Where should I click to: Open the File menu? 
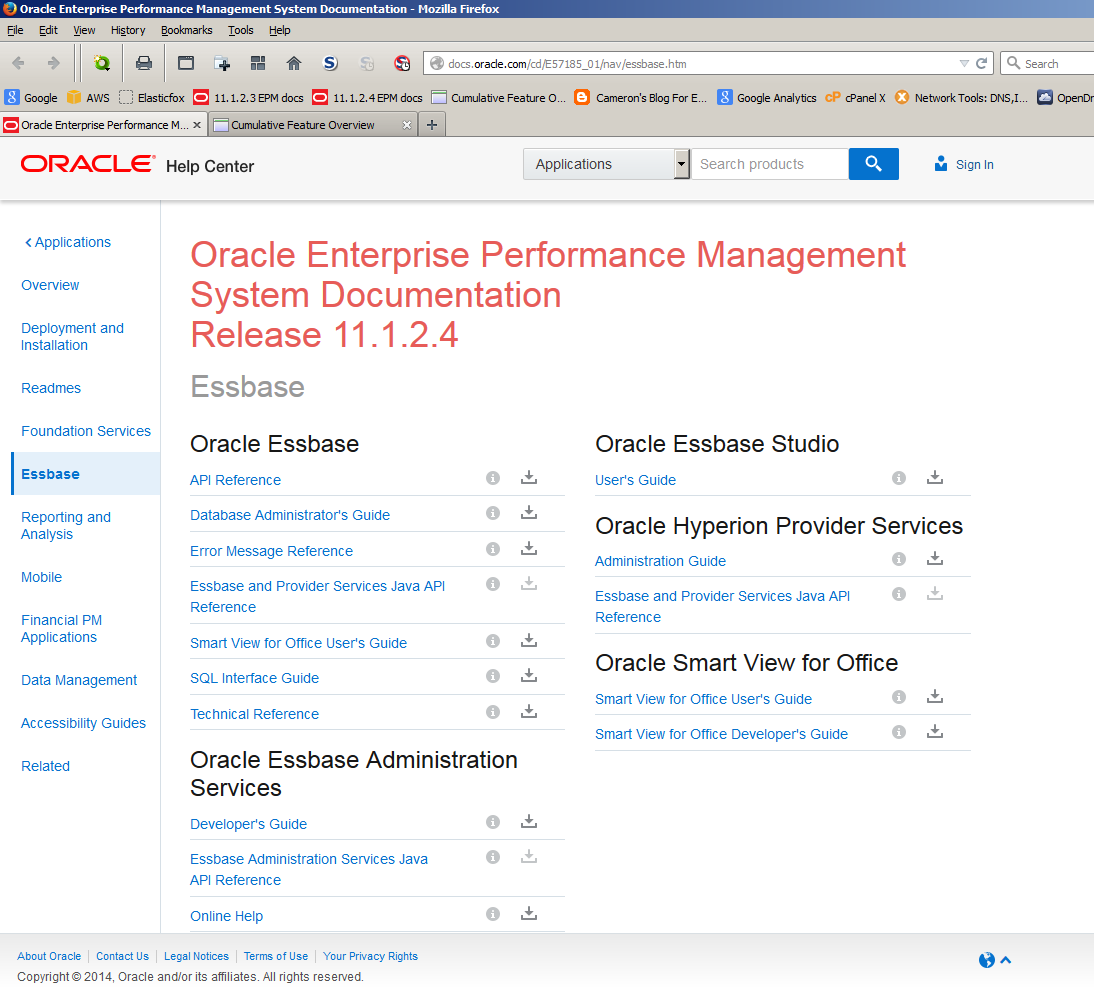click(x=15, y=30)
